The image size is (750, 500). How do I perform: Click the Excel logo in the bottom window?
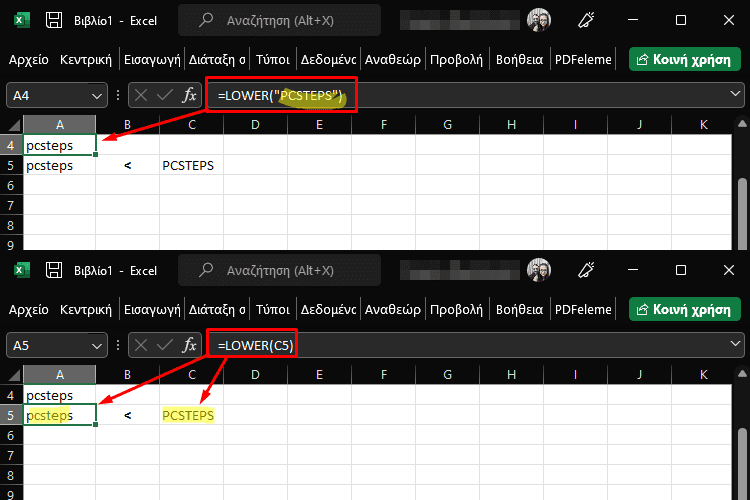[x=21, y=270]
